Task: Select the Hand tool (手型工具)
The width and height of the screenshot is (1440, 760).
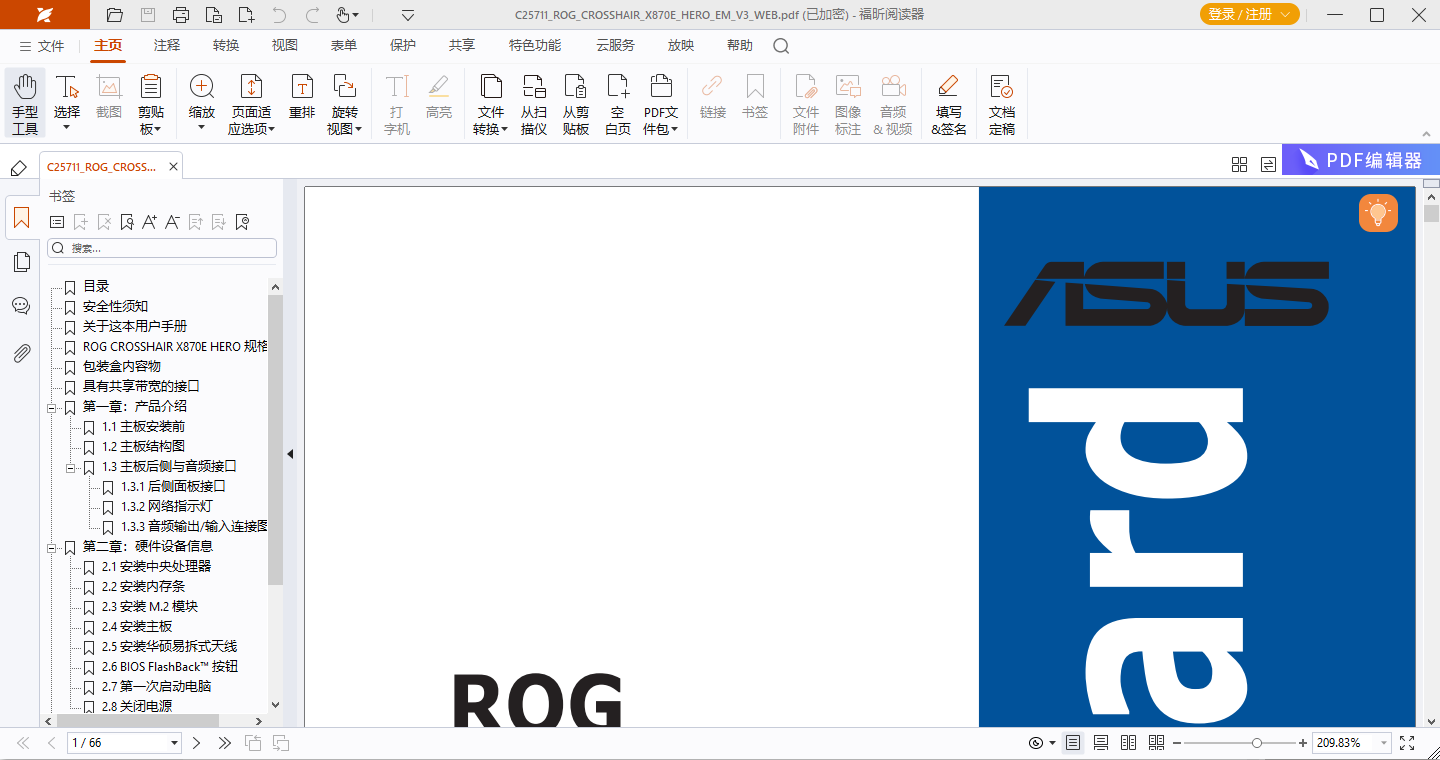Action: (x=25, y=103)
